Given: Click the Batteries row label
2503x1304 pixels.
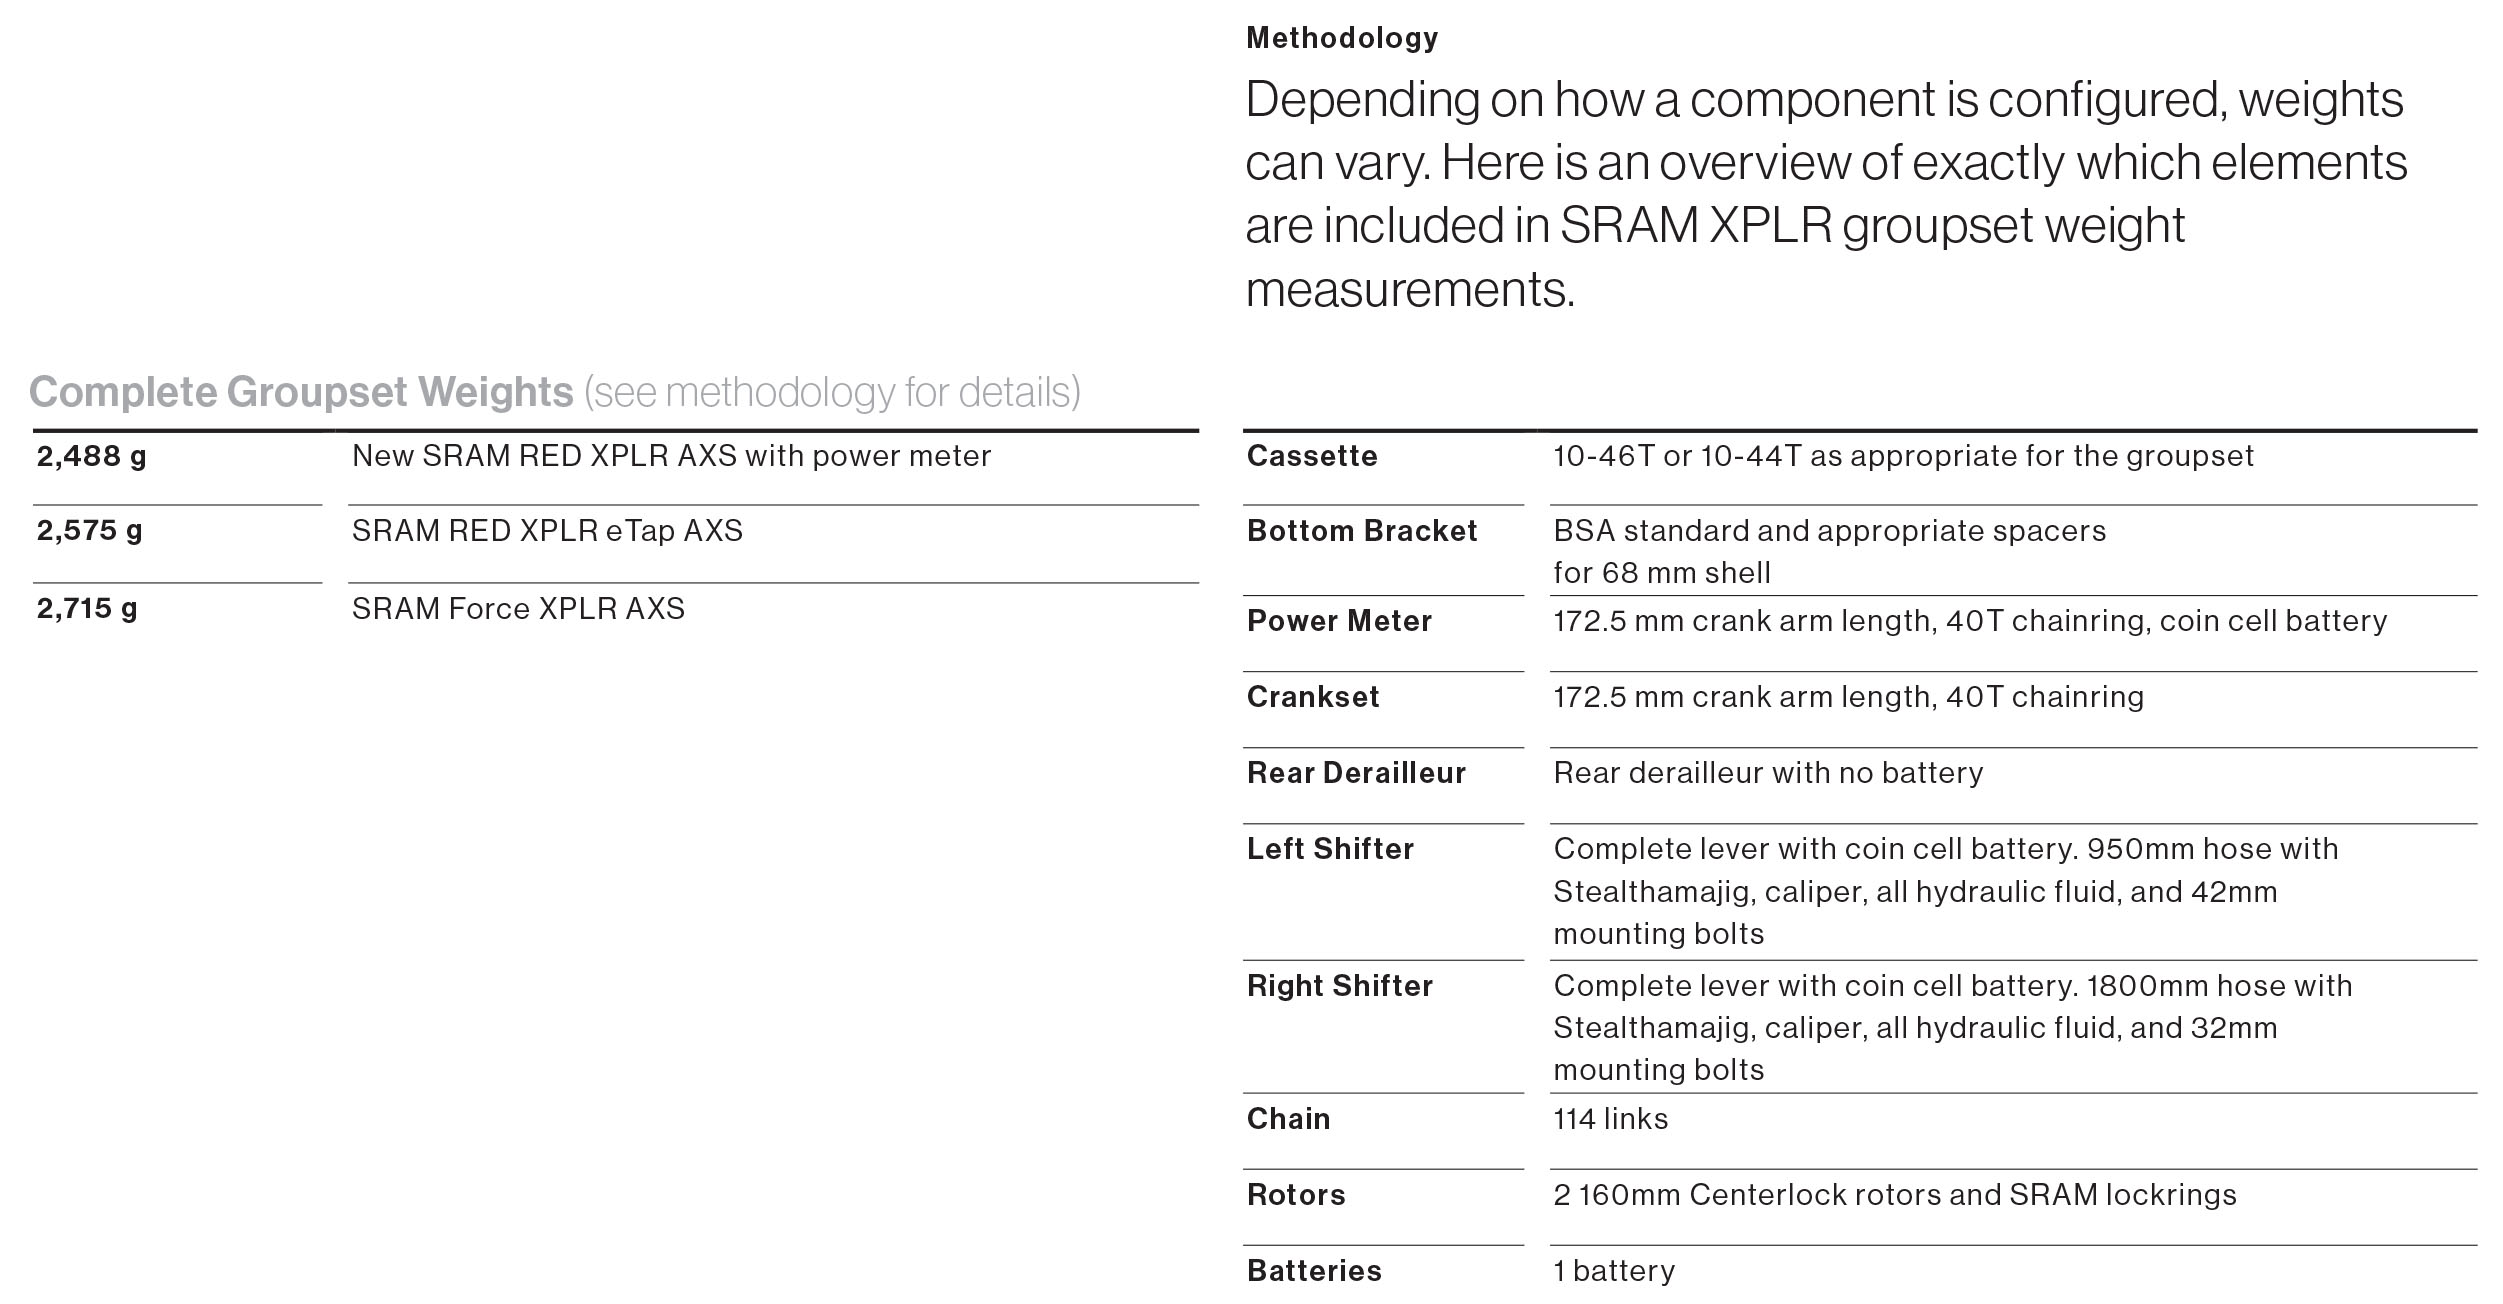Looking at the screenshot, I should [x=1314, y=1271].
